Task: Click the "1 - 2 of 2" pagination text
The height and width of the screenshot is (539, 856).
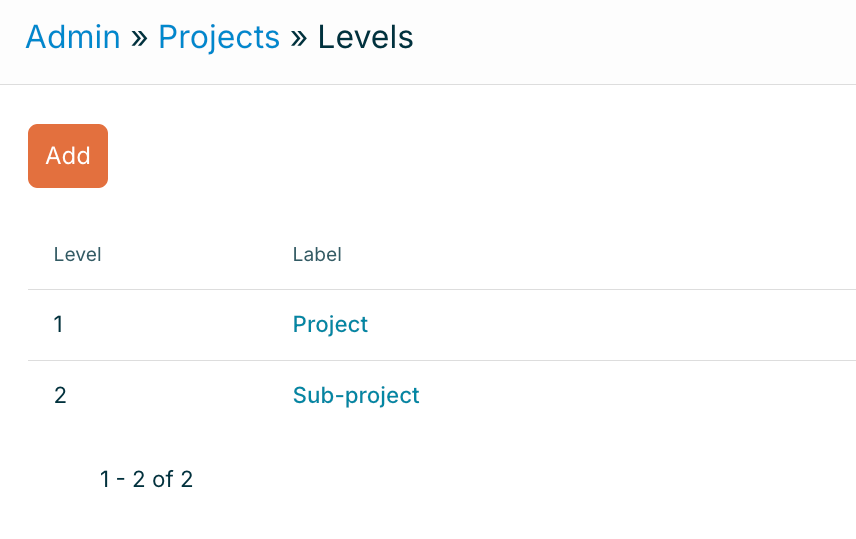Action: click(146, 480)
